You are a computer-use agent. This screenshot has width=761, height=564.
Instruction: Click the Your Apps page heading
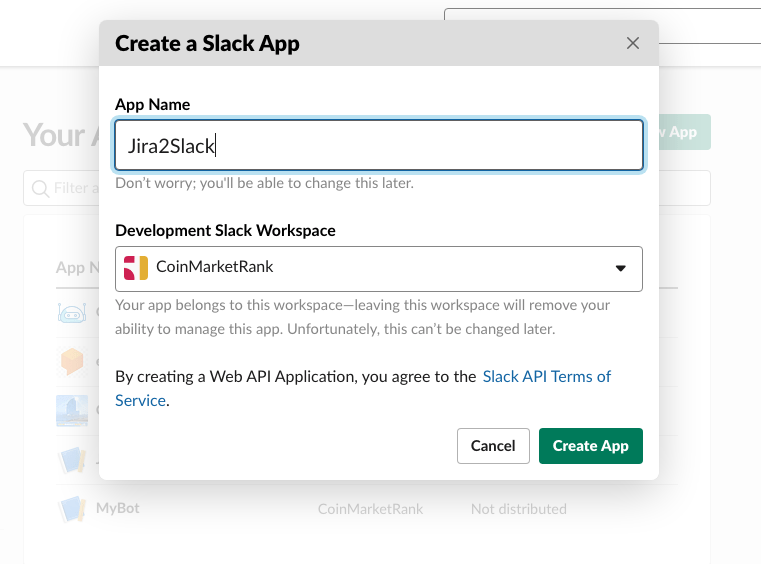point(55,135)
